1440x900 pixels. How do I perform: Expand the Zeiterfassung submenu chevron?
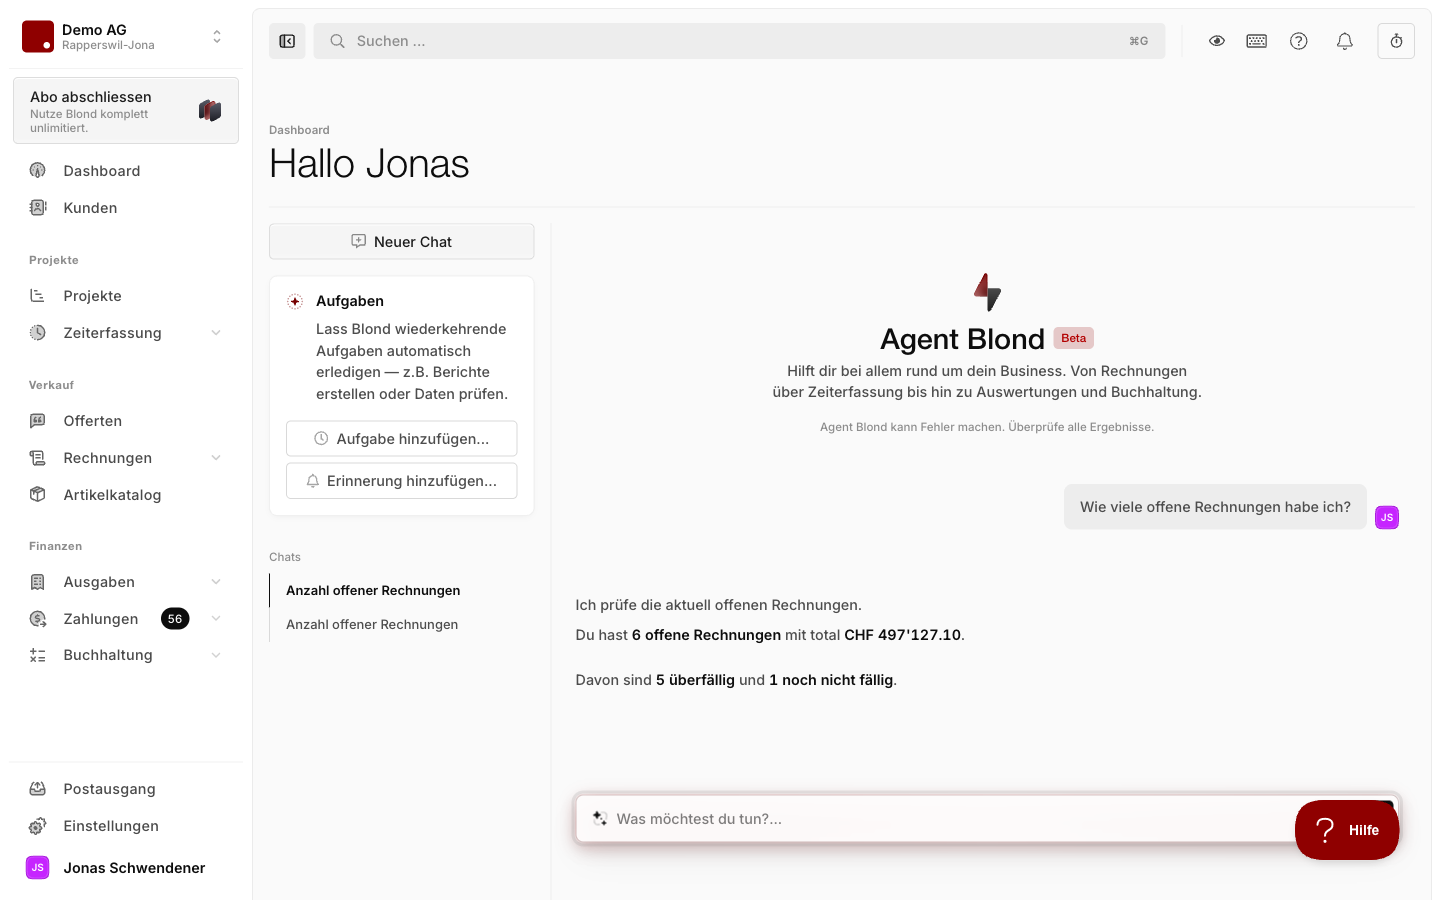[216, 333]
